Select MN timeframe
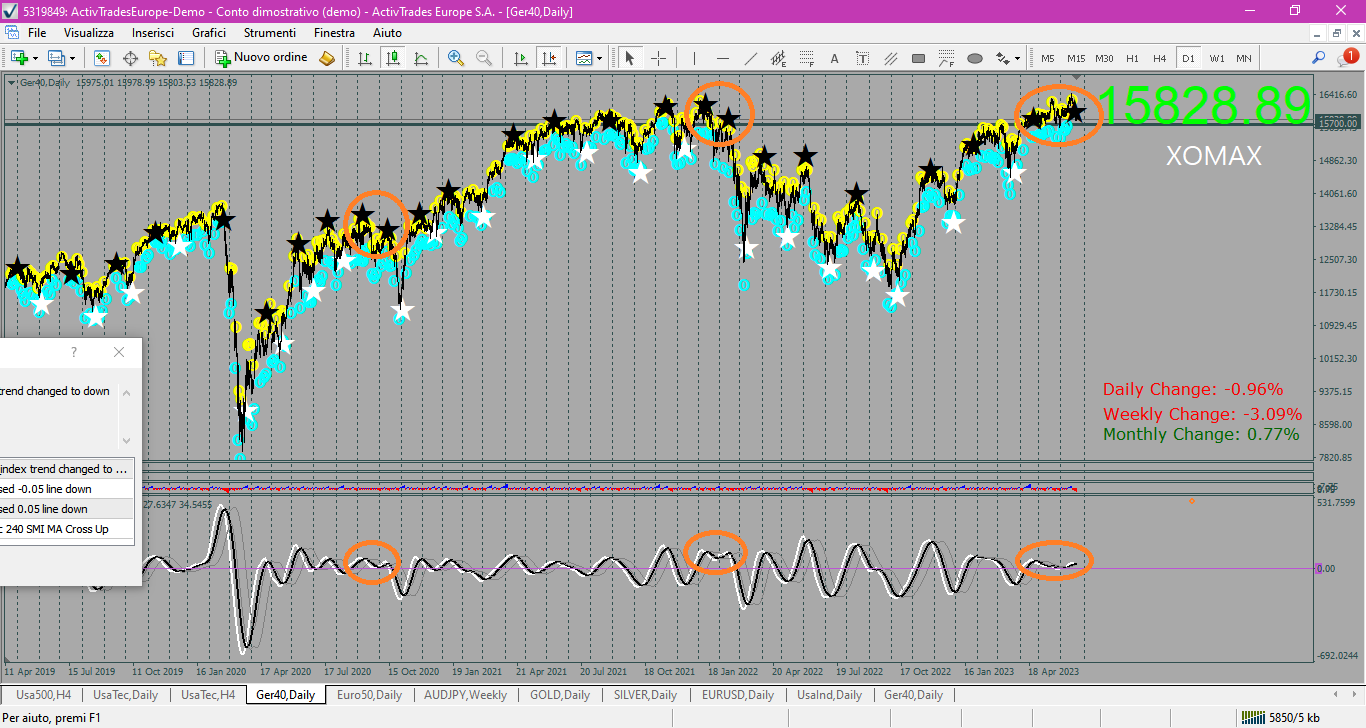 (1244, 58)
